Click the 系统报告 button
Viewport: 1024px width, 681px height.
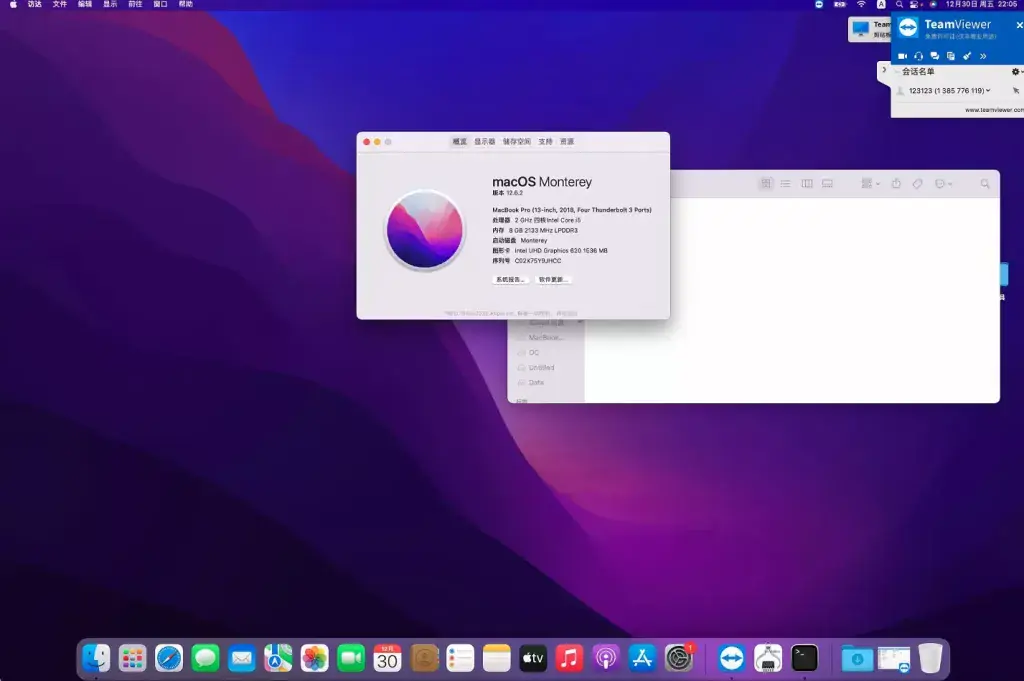(510, 279)
